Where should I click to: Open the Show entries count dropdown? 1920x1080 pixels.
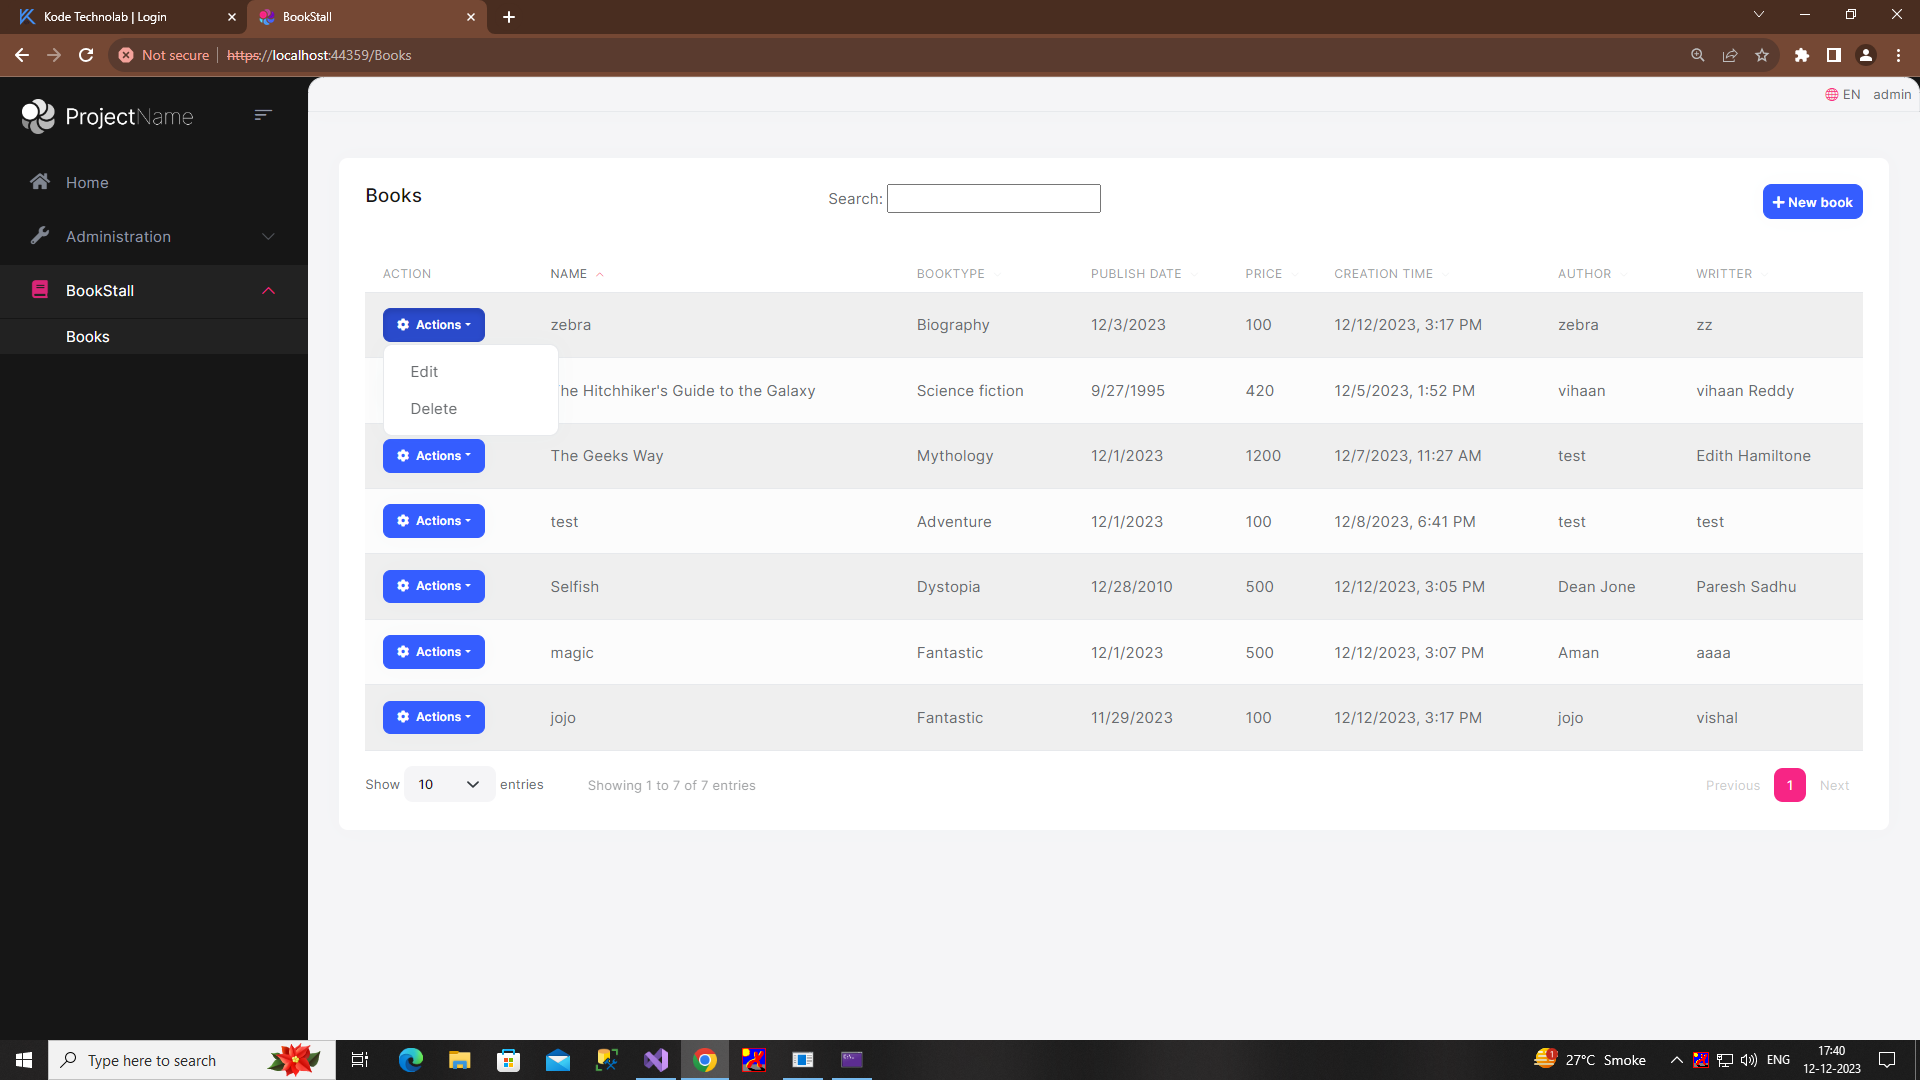pos(449,784)
